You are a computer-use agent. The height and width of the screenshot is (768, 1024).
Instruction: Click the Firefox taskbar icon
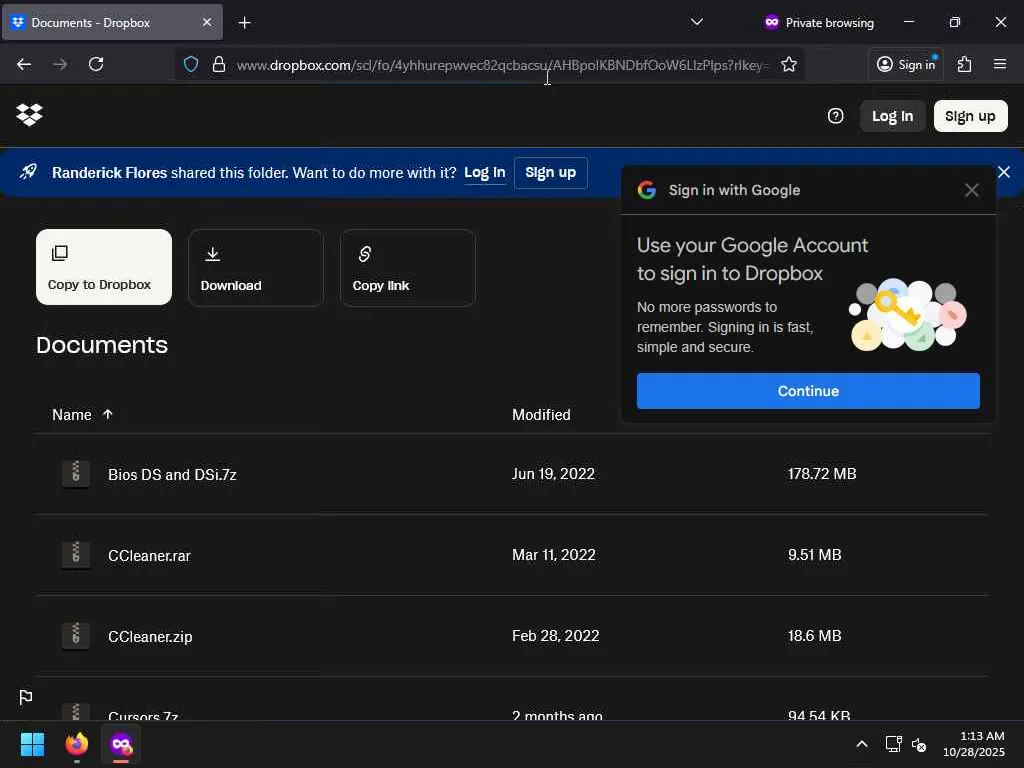coord(77,744)
